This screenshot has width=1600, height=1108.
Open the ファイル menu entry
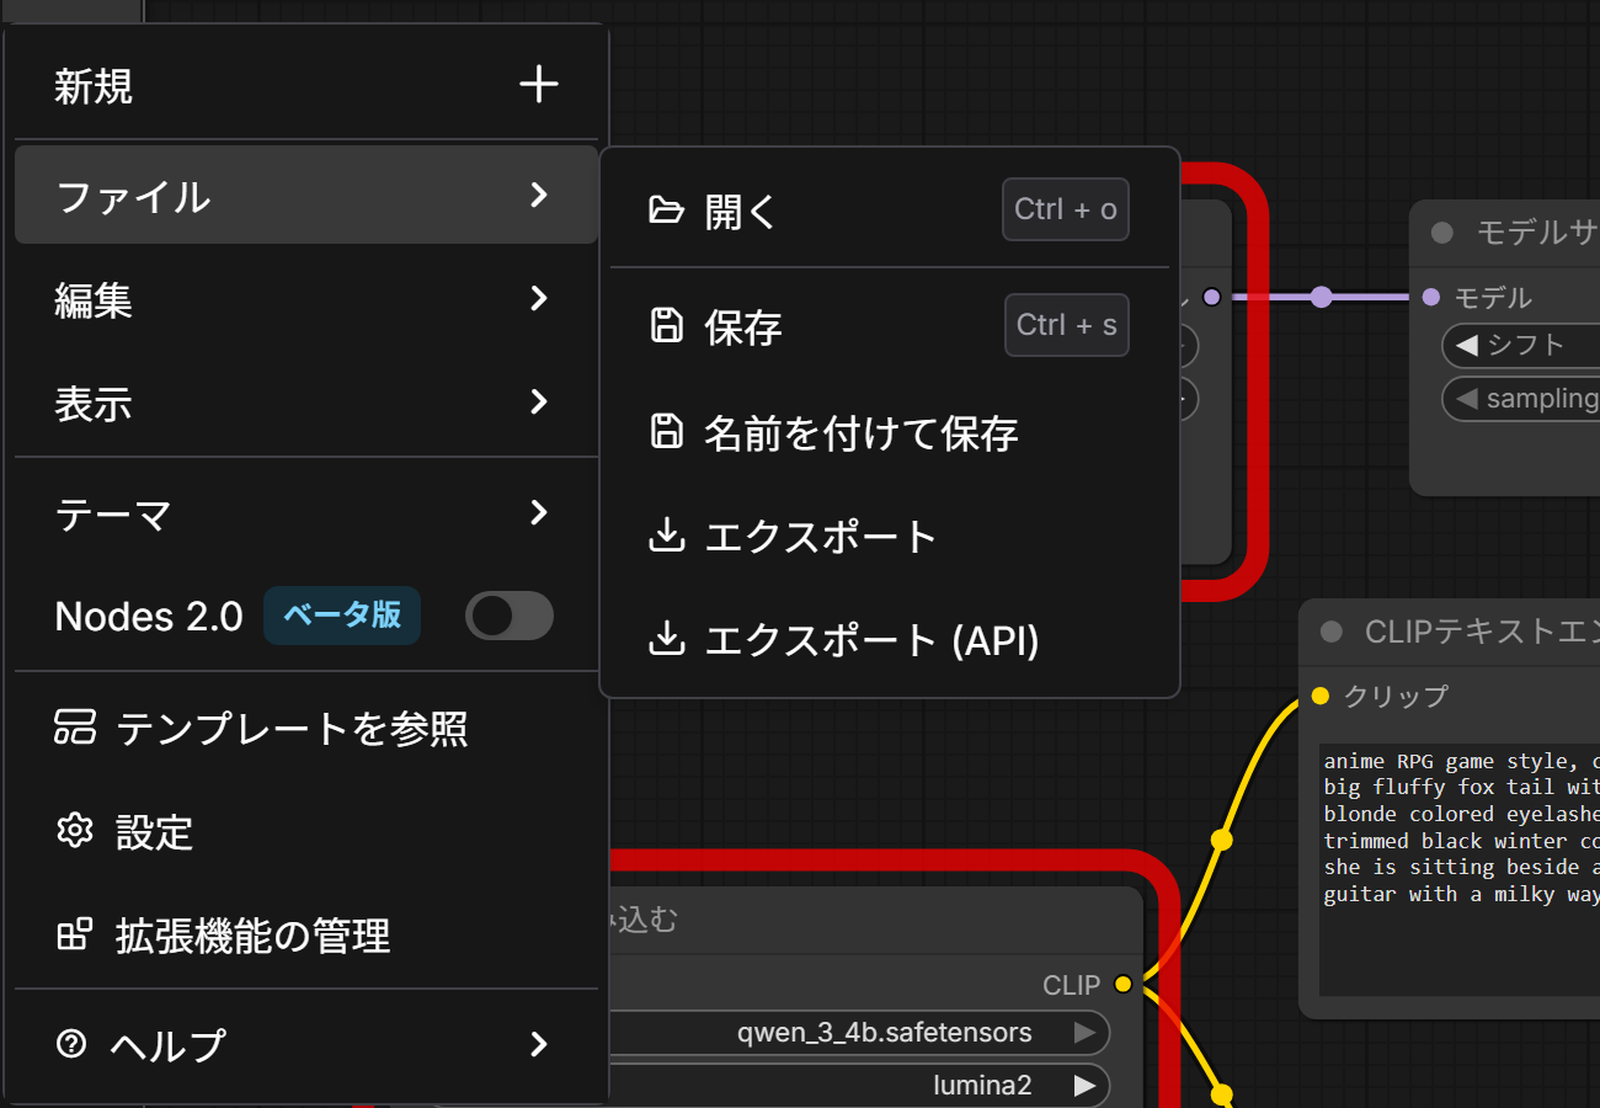click(306, 195)
